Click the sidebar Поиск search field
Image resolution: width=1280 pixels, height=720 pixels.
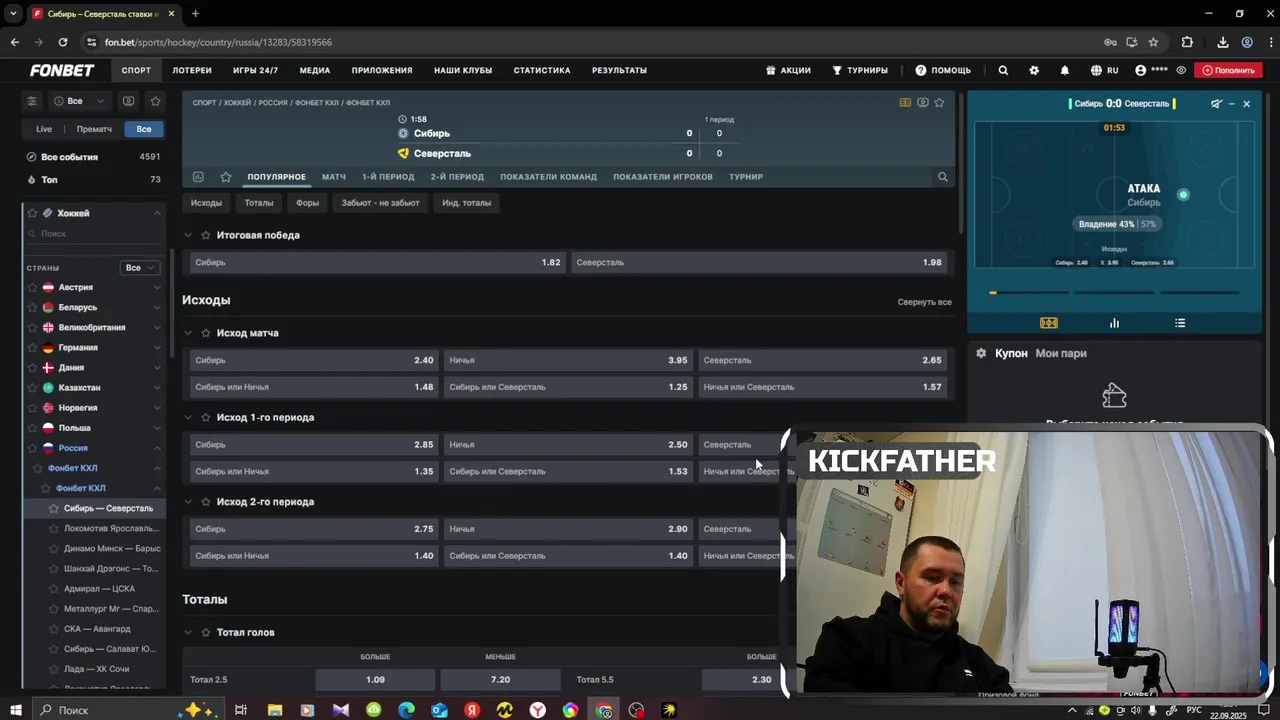95,234
